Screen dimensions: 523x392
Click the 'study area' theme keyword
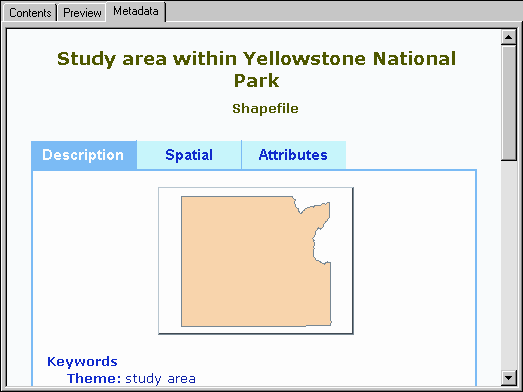pyautogui.click(x=160, y=379)
